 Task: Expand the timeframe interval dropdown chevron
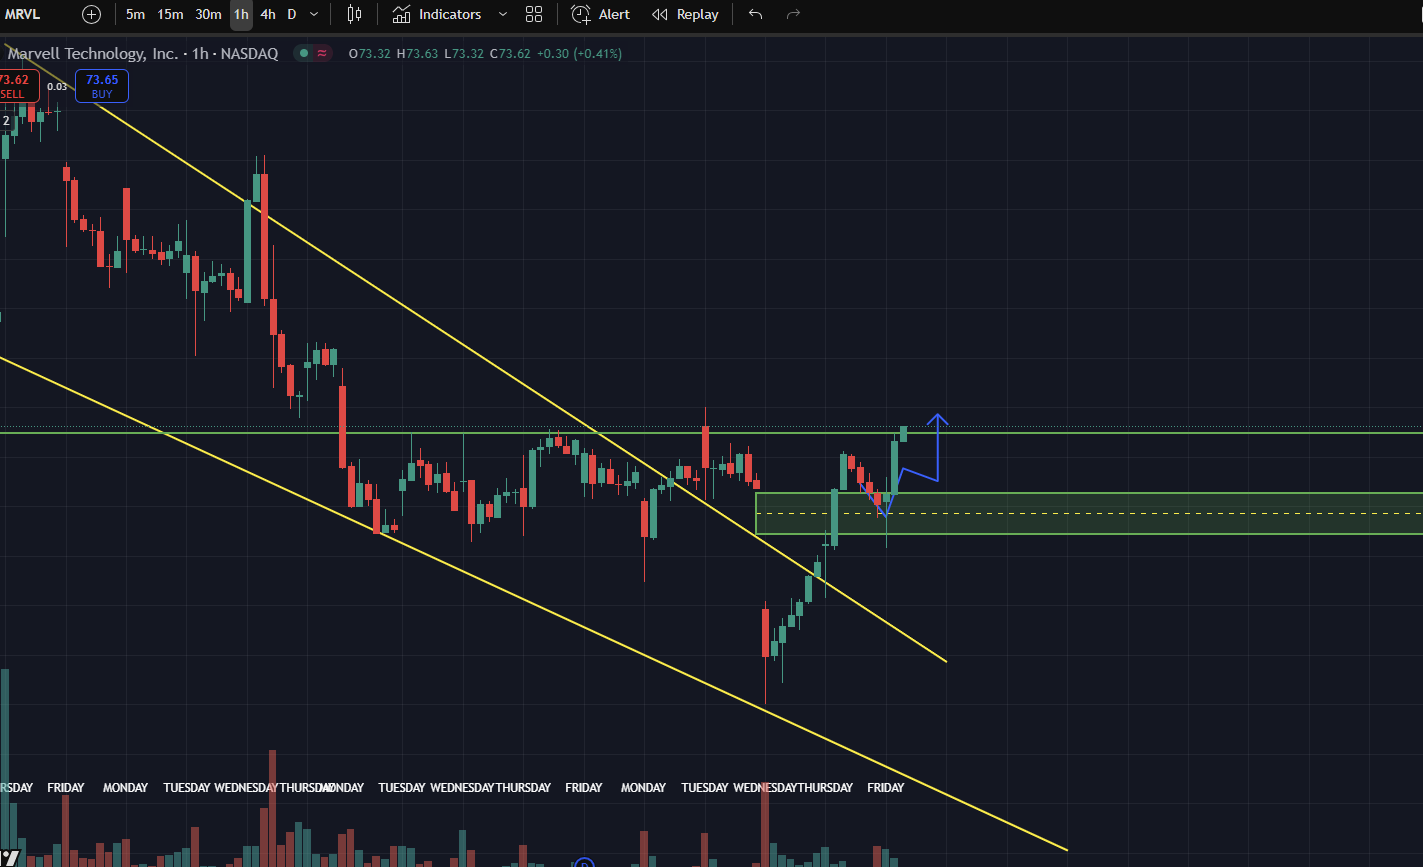[x=314, y=14]
